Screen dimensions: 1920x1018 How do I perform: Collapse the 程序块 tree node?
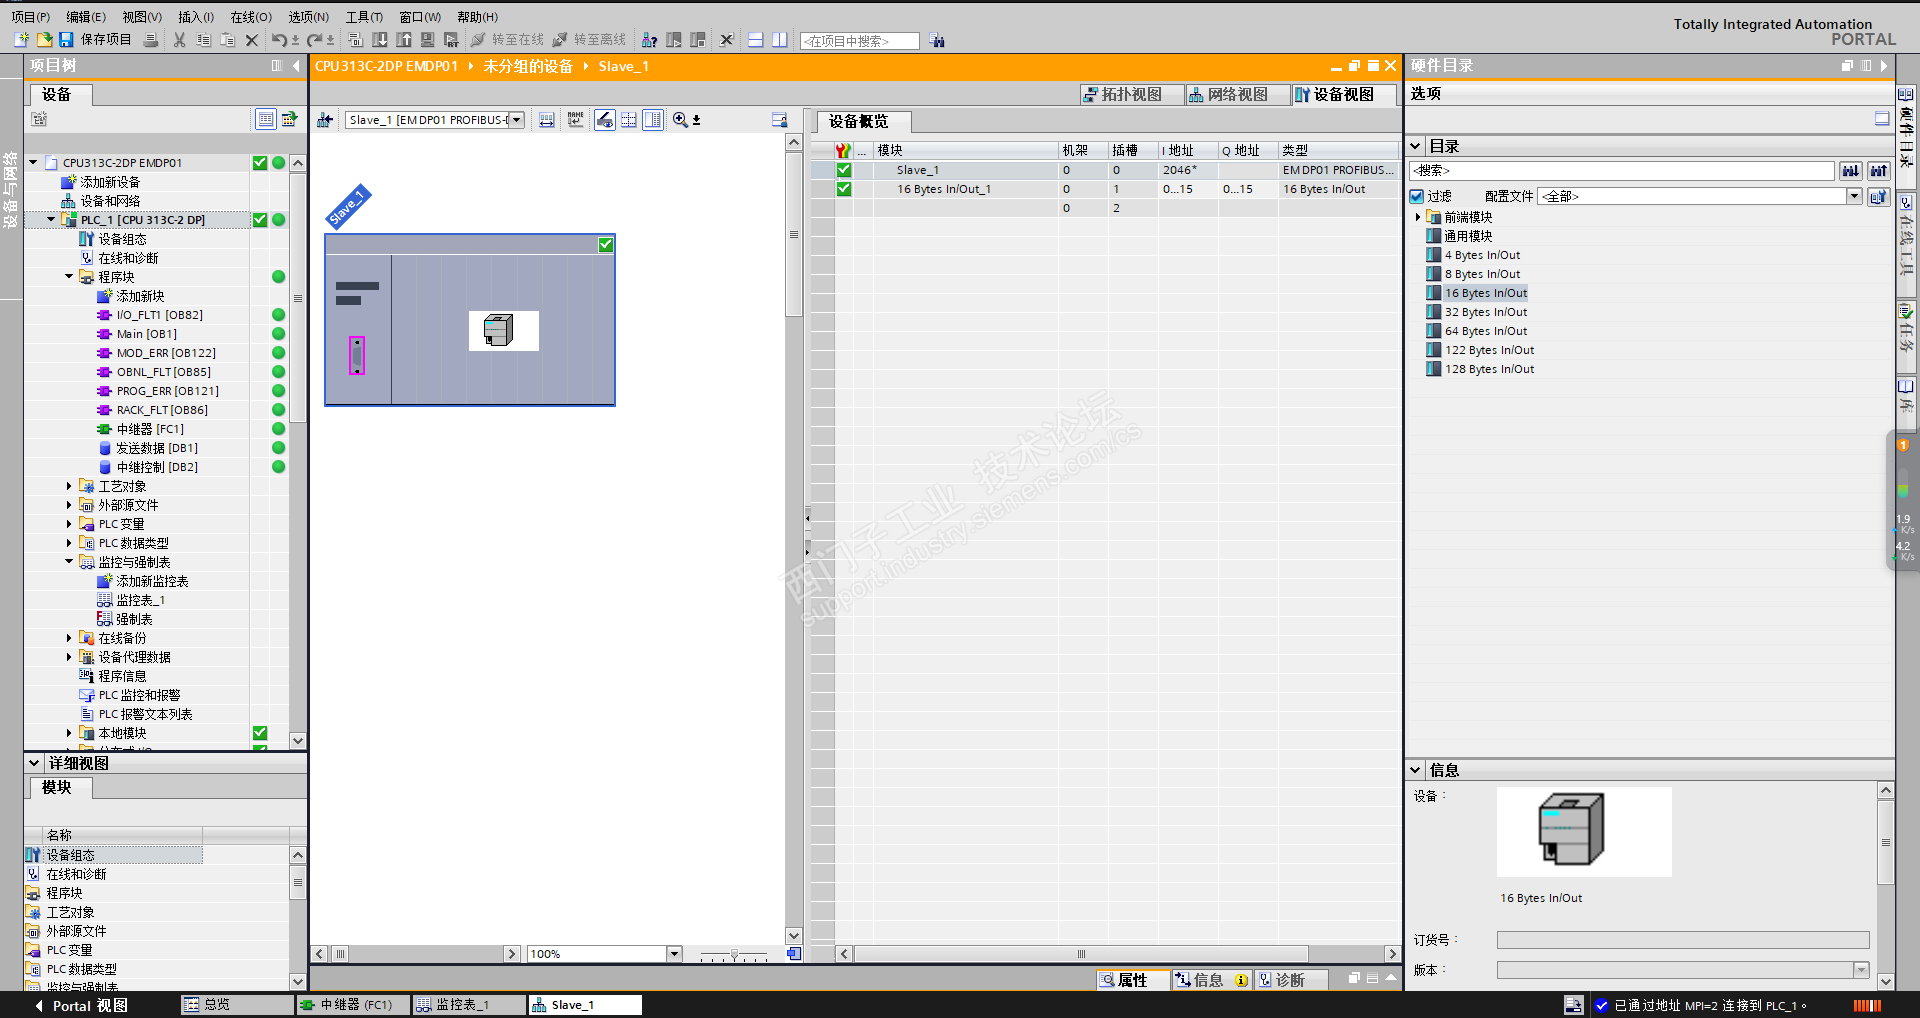coord(69,277)
